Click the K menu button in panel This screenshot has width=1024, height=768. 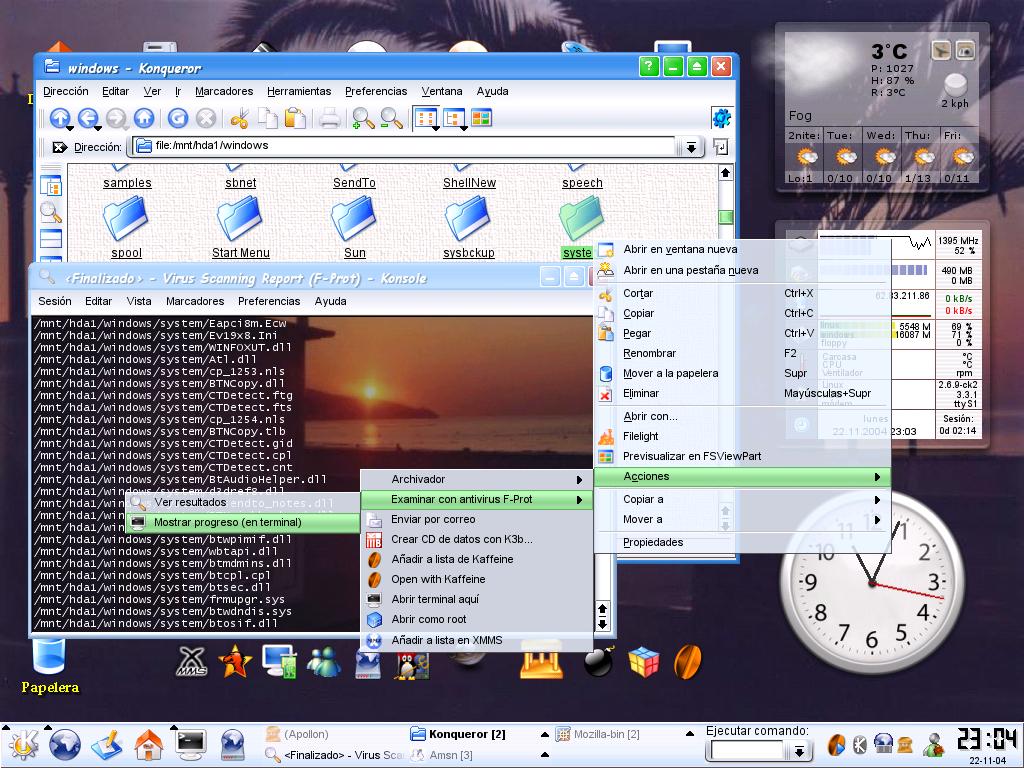point(23,744)
